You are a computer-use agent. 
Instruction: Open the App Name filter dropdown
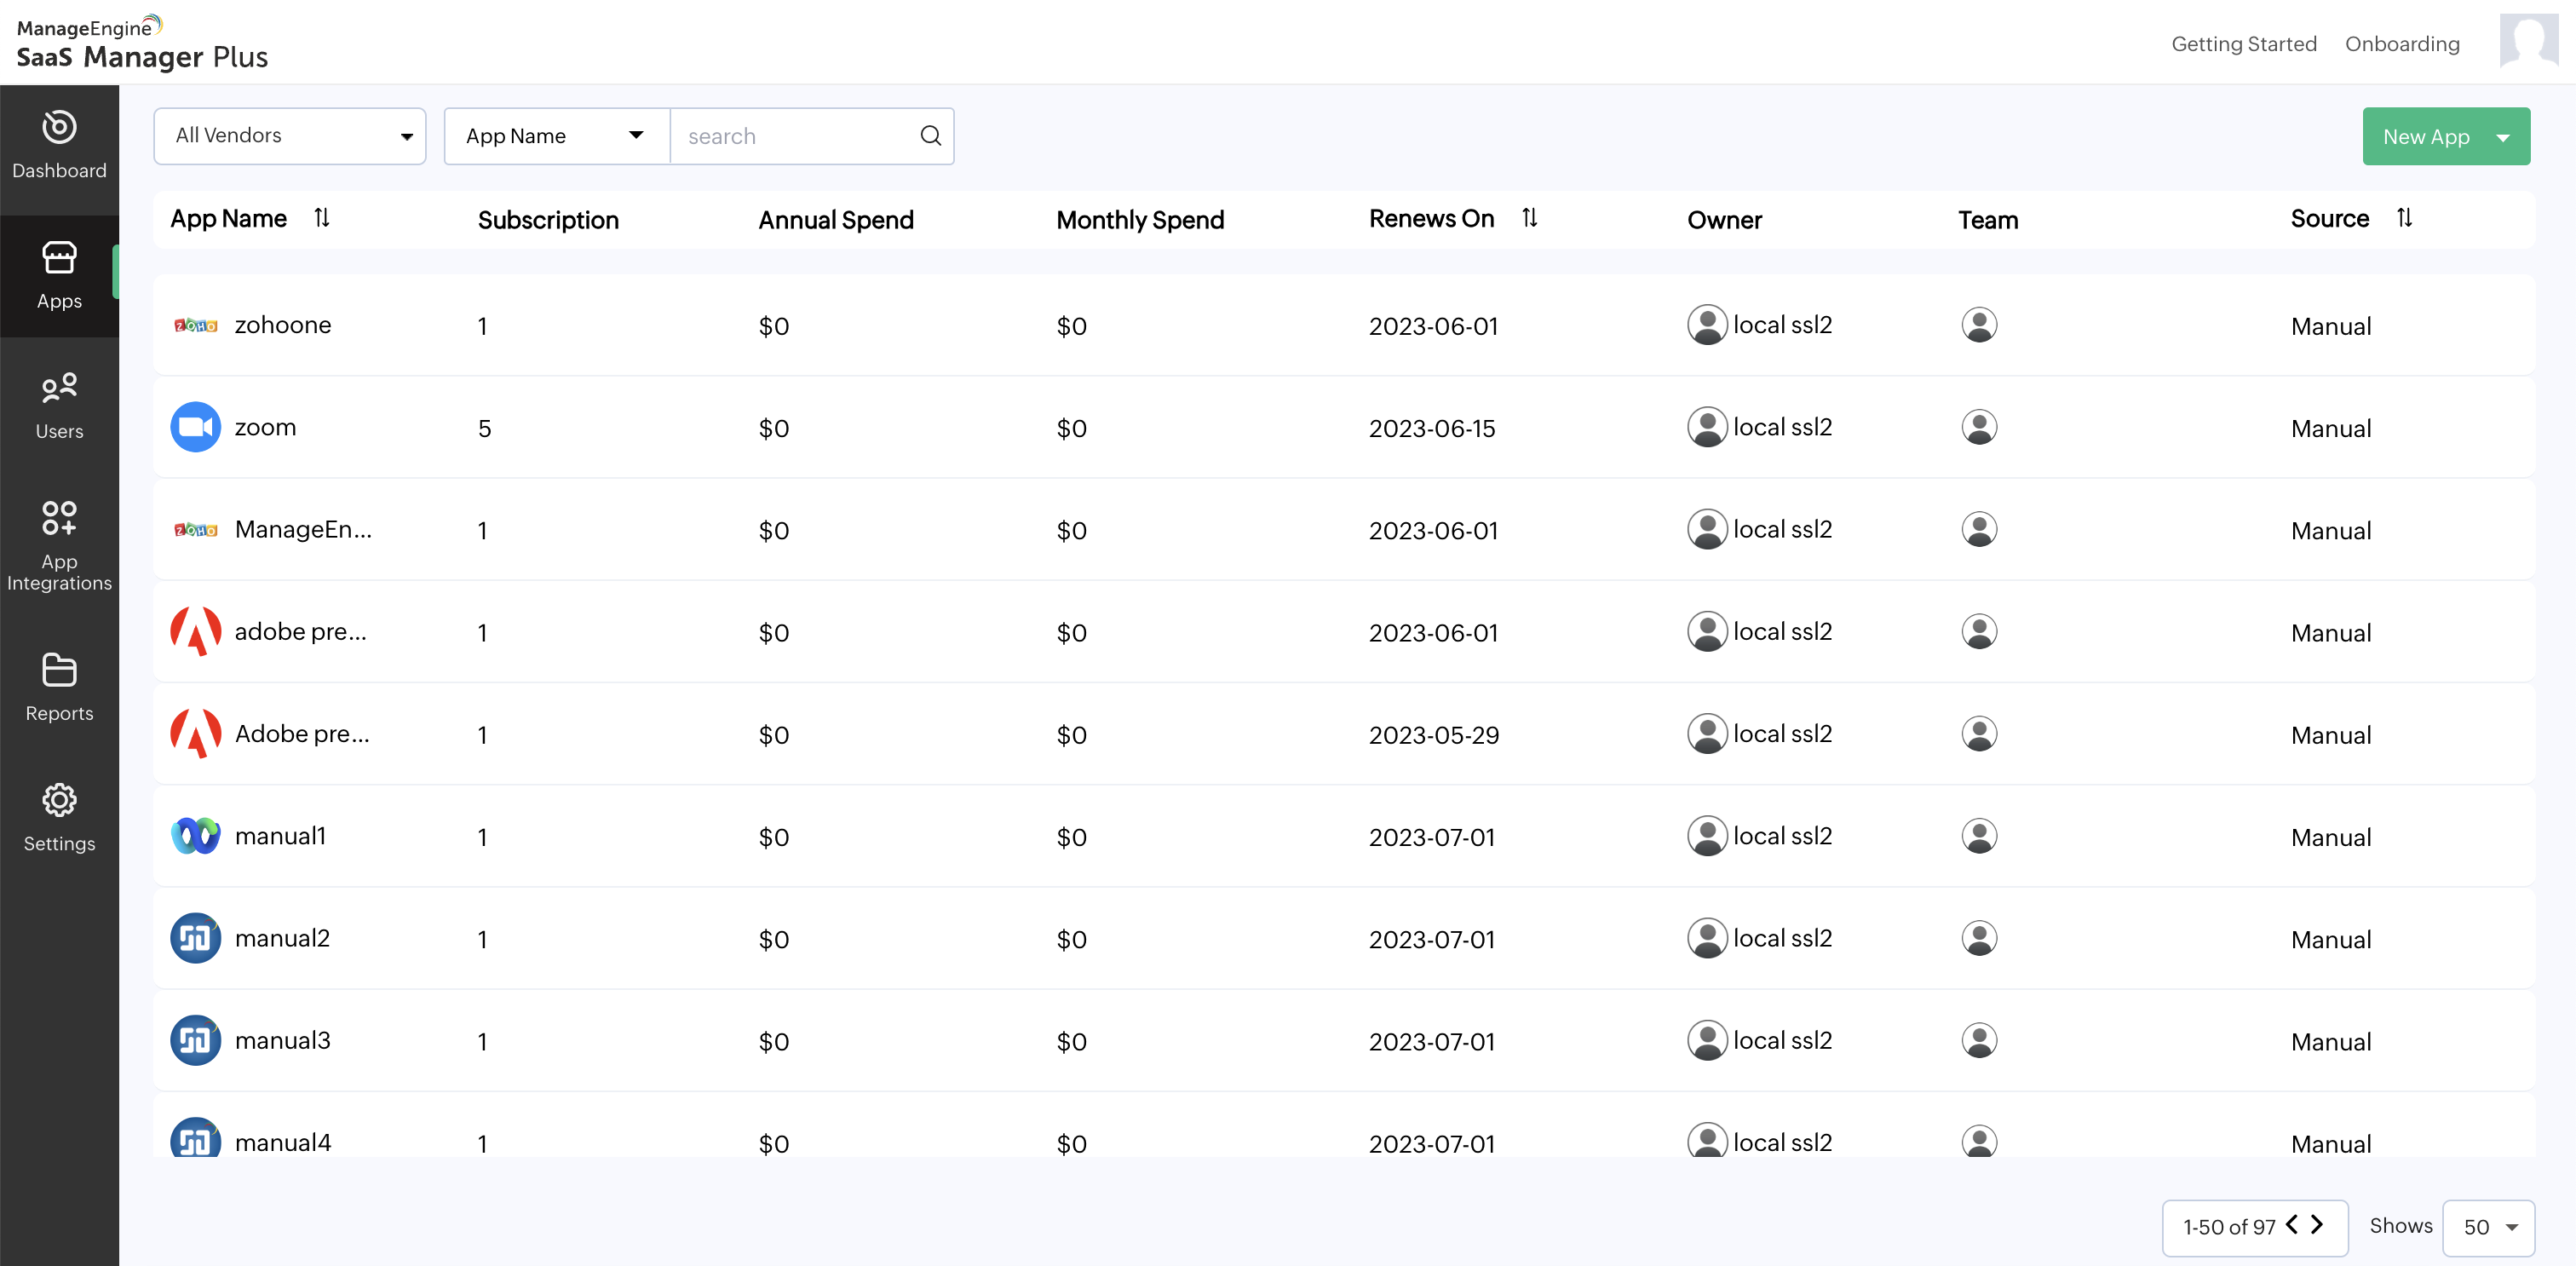point(555,136)
